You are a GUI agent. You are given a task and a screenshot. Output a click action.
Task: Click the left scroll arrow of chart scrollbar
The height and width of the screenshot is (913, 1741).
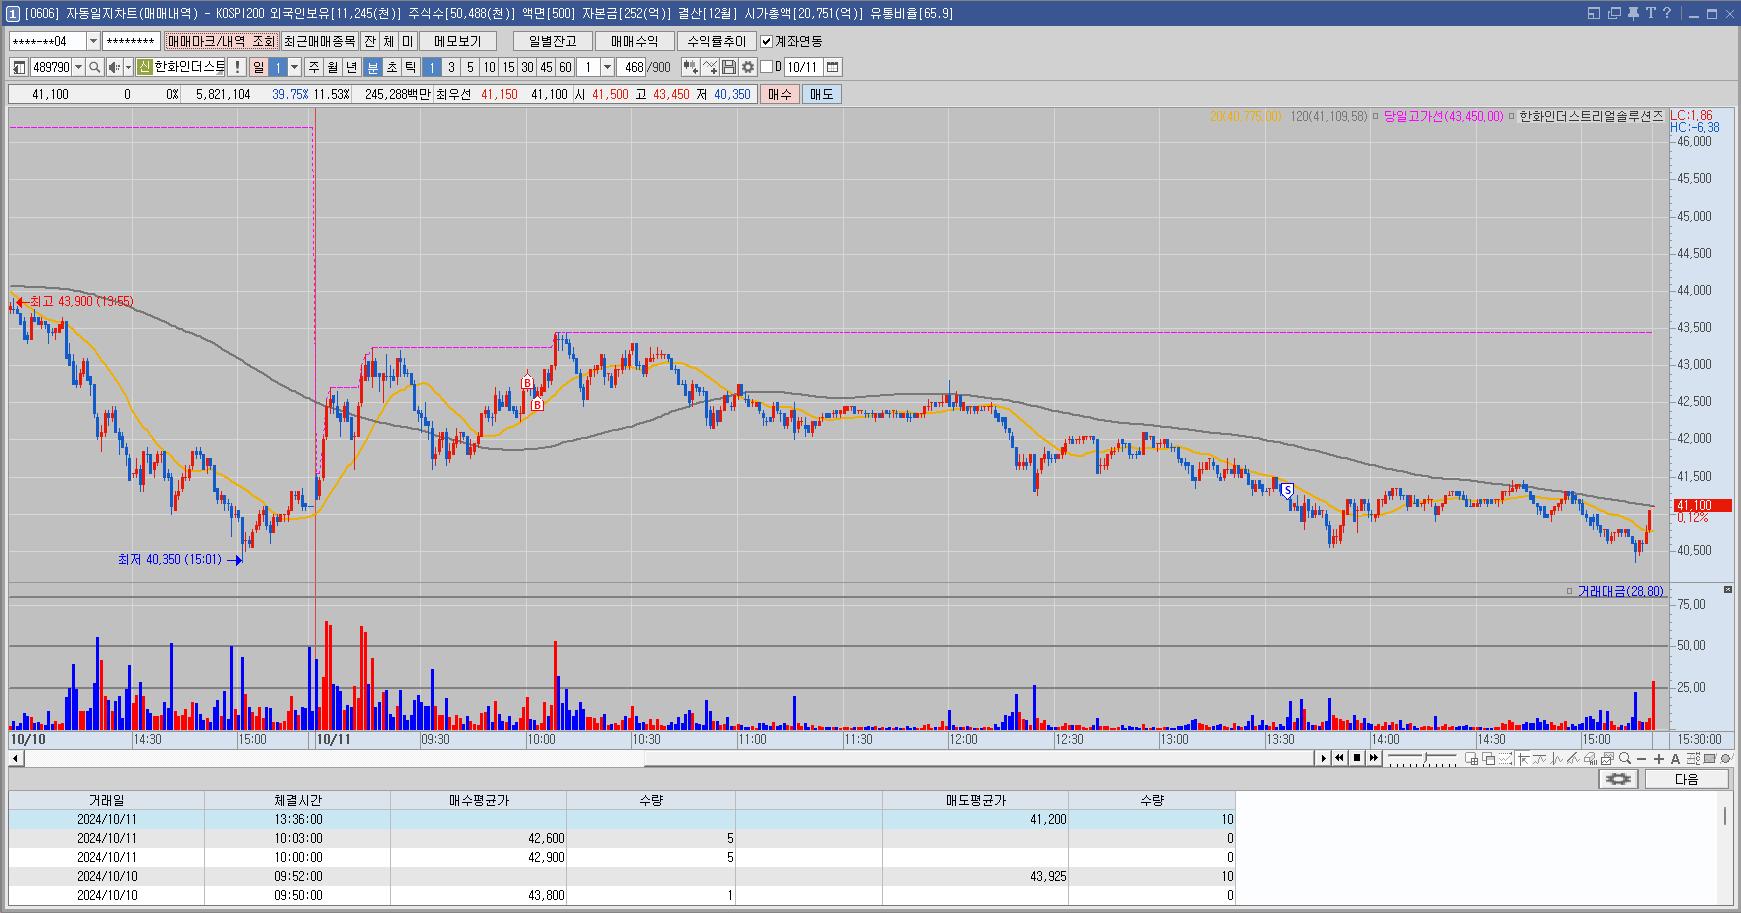pyautogui.click(x=15, y=759)
